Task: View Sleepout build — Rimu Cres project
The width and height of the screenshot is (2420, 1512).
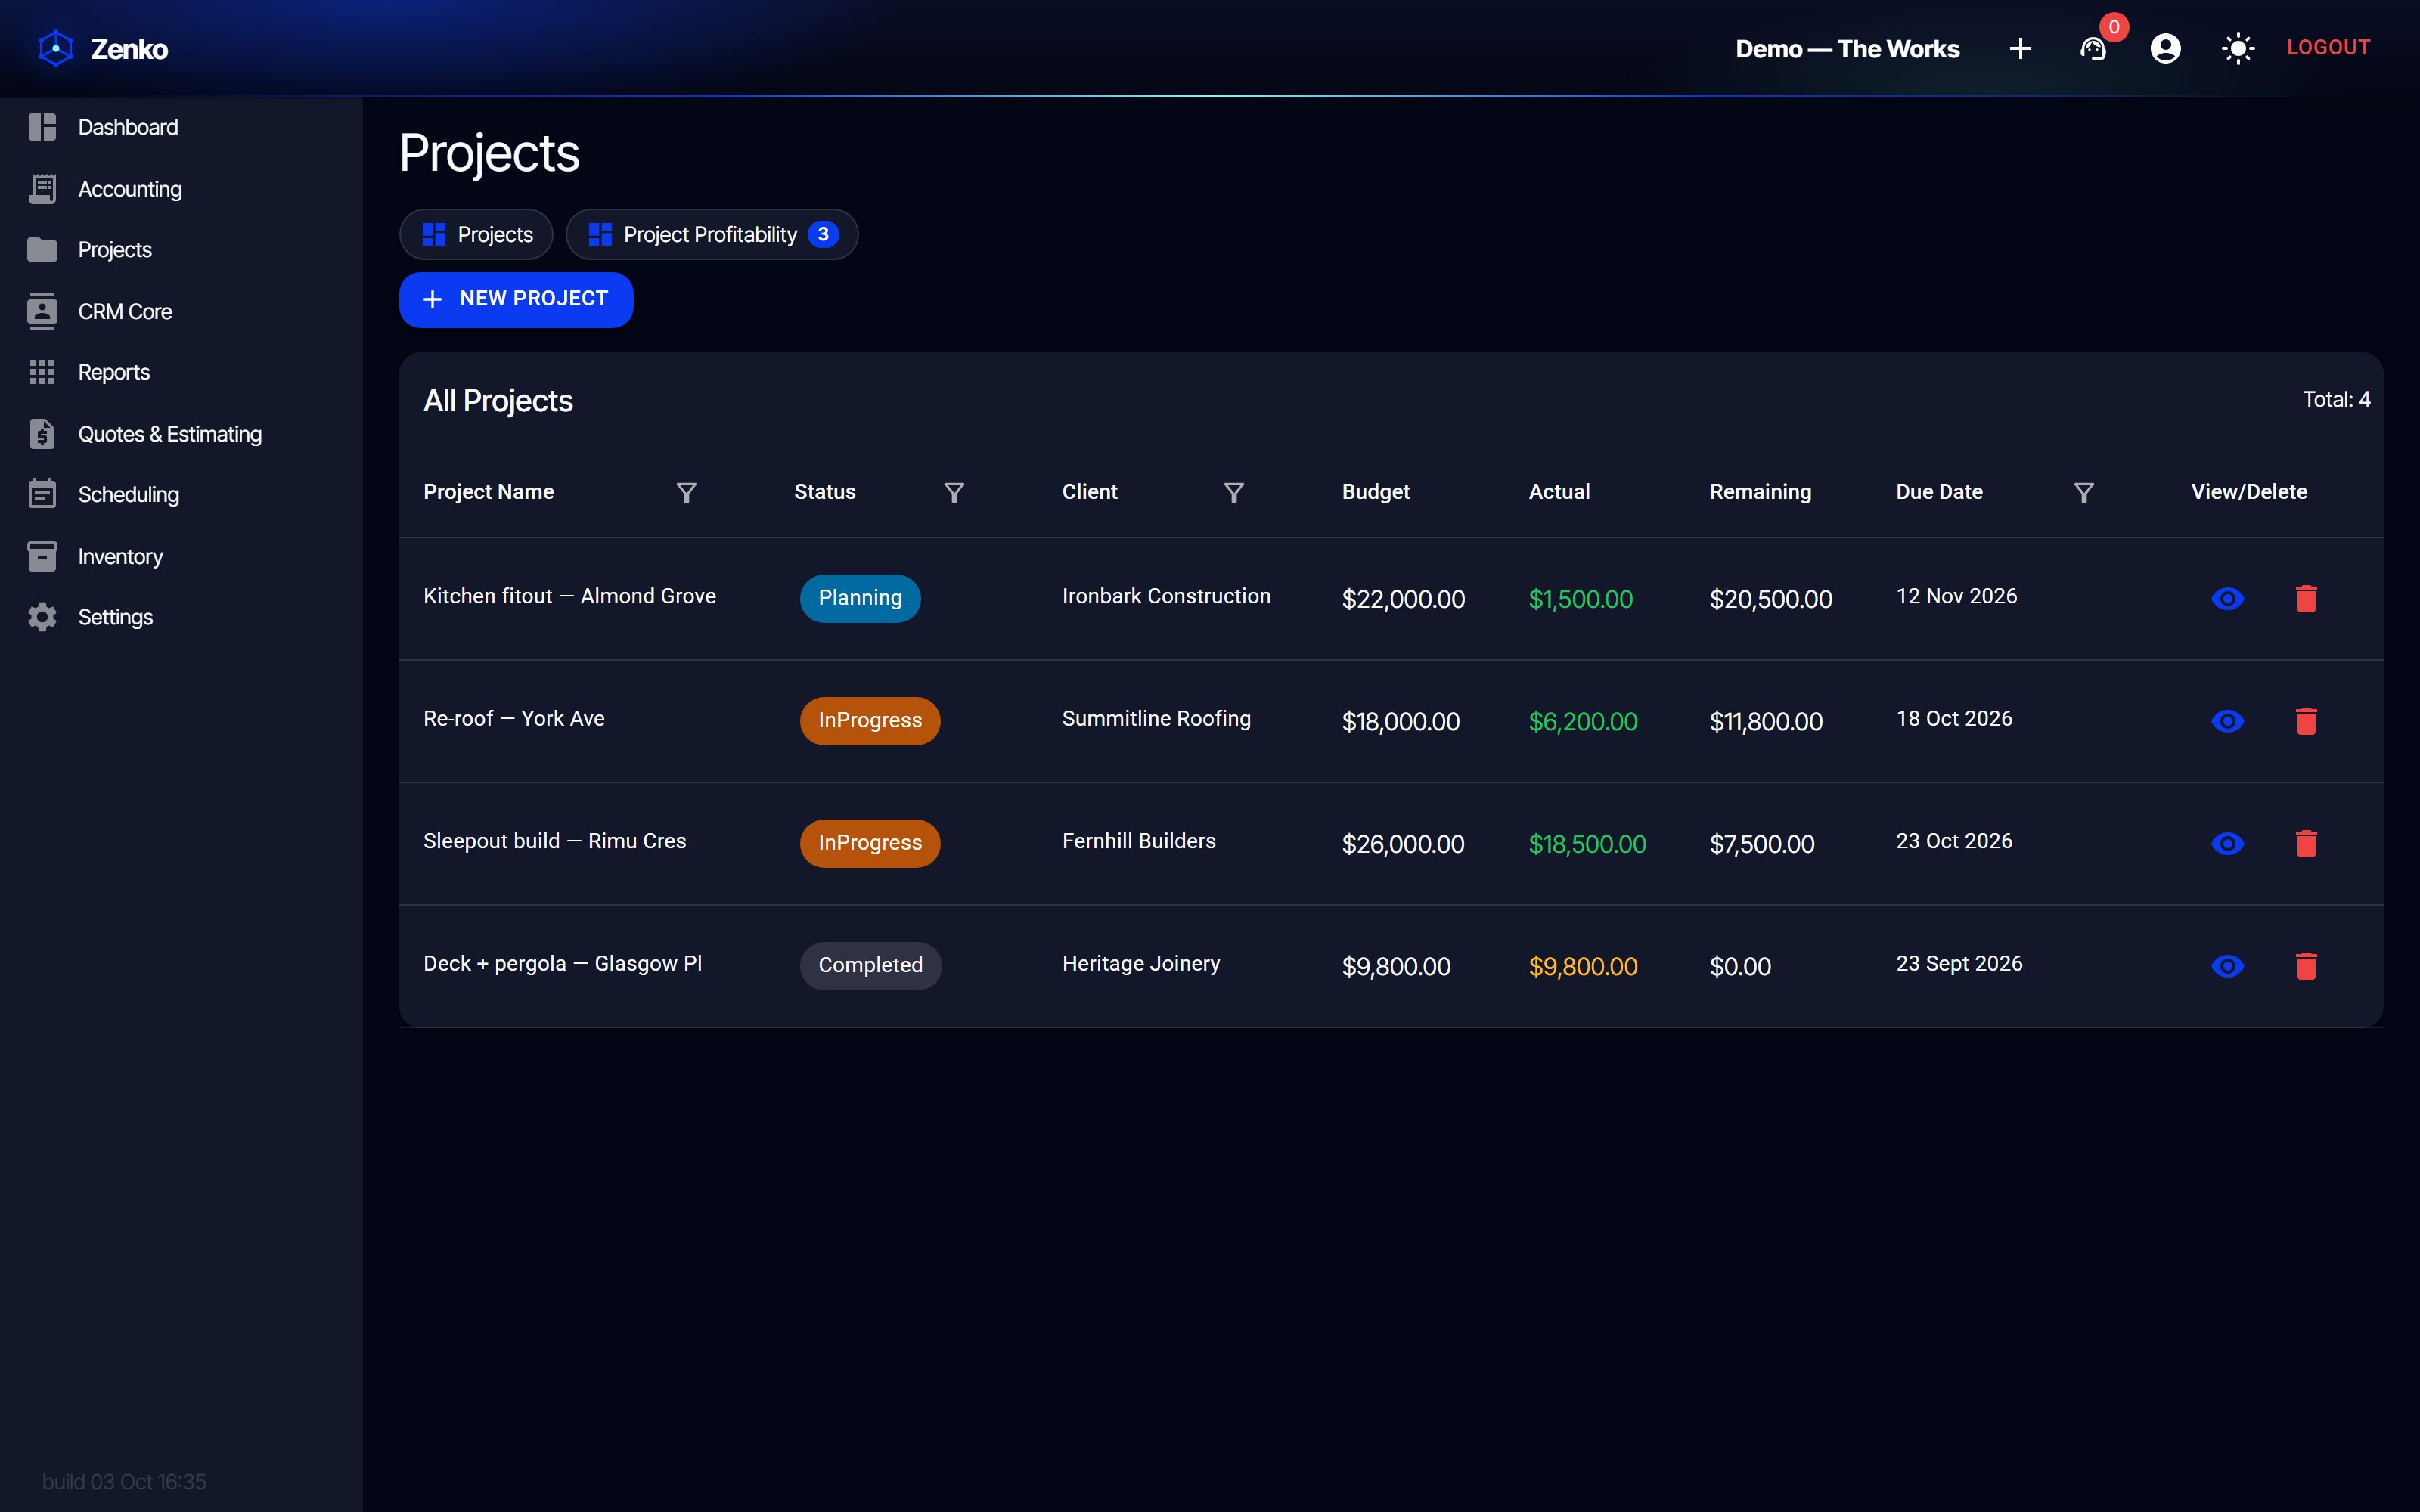Action: click(2227, 844)
